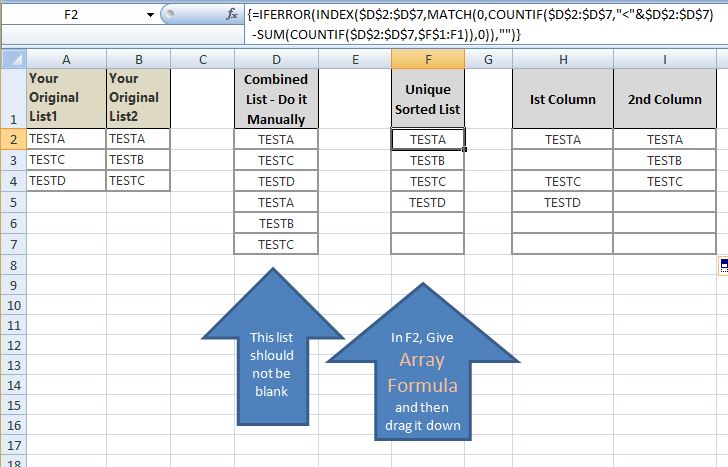Select cell H4 TESTC under Ist Column
Screen dimensions: 728x467
click(x=563, y=181)
